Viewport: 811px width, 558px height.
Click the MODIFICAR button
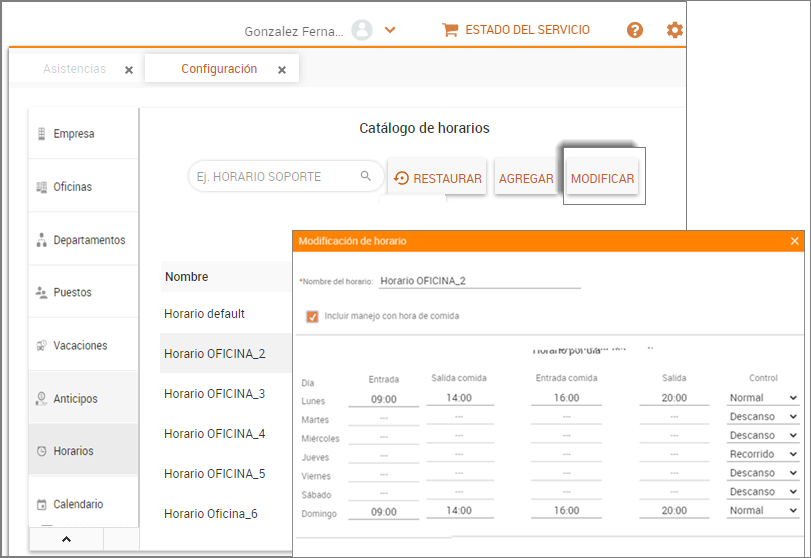[x=602, y=178]
